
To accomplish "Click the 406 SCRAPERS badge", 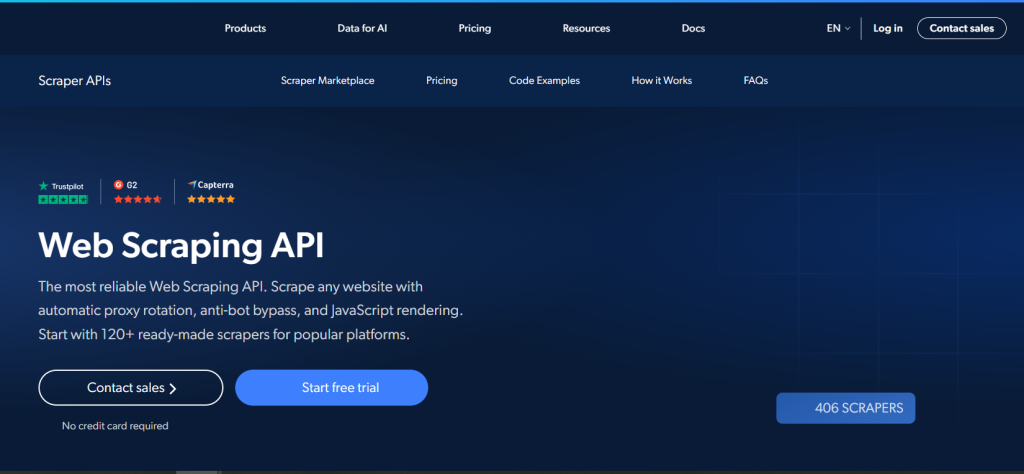I will (x=845, y=408).
